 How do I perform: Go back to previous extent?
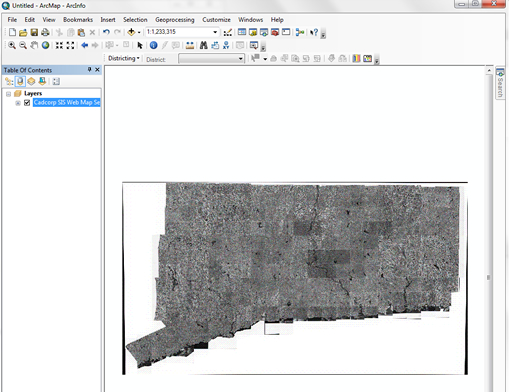pos(85,45)
